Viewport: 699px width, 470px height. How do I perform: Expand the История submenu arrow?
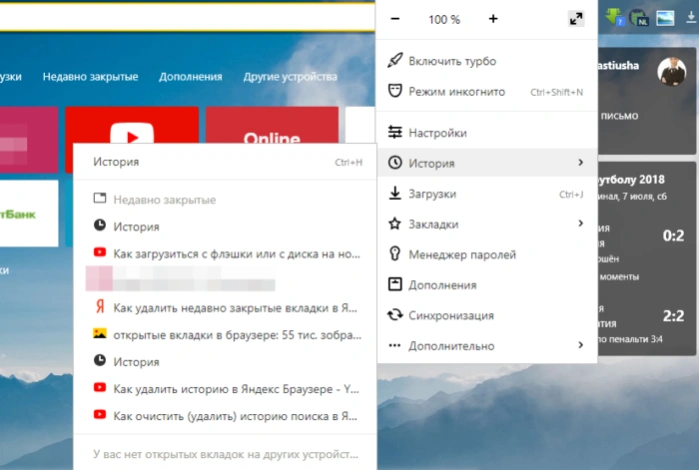580,162
